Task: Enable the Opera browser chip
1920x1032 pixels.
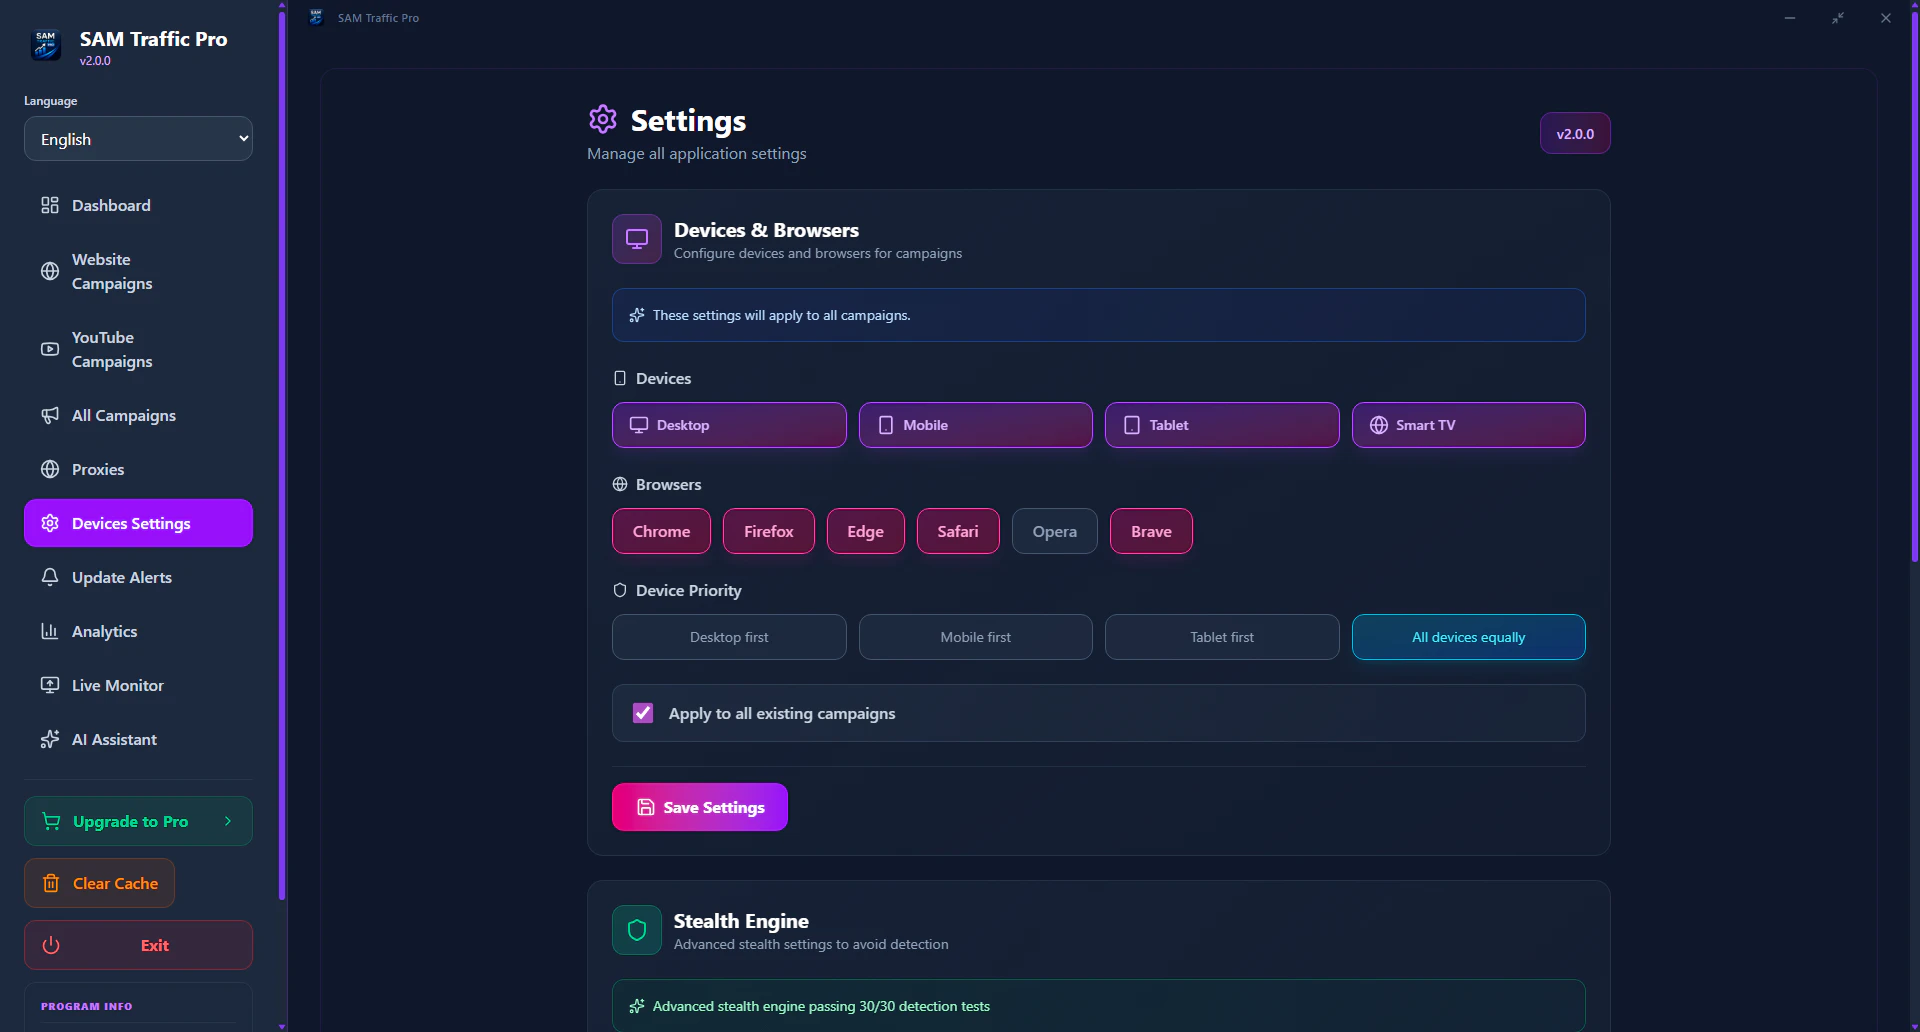Action: [1055, 531]
